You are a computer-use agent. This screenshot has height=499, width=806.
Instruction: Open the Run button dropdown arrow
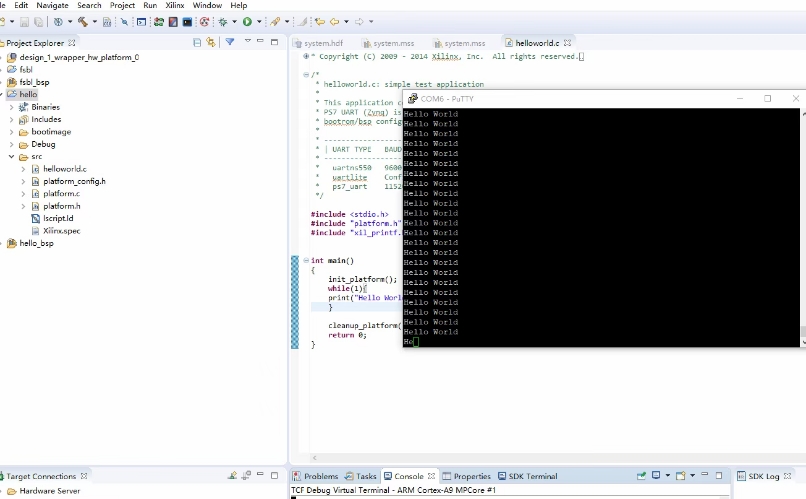point(259,22)
